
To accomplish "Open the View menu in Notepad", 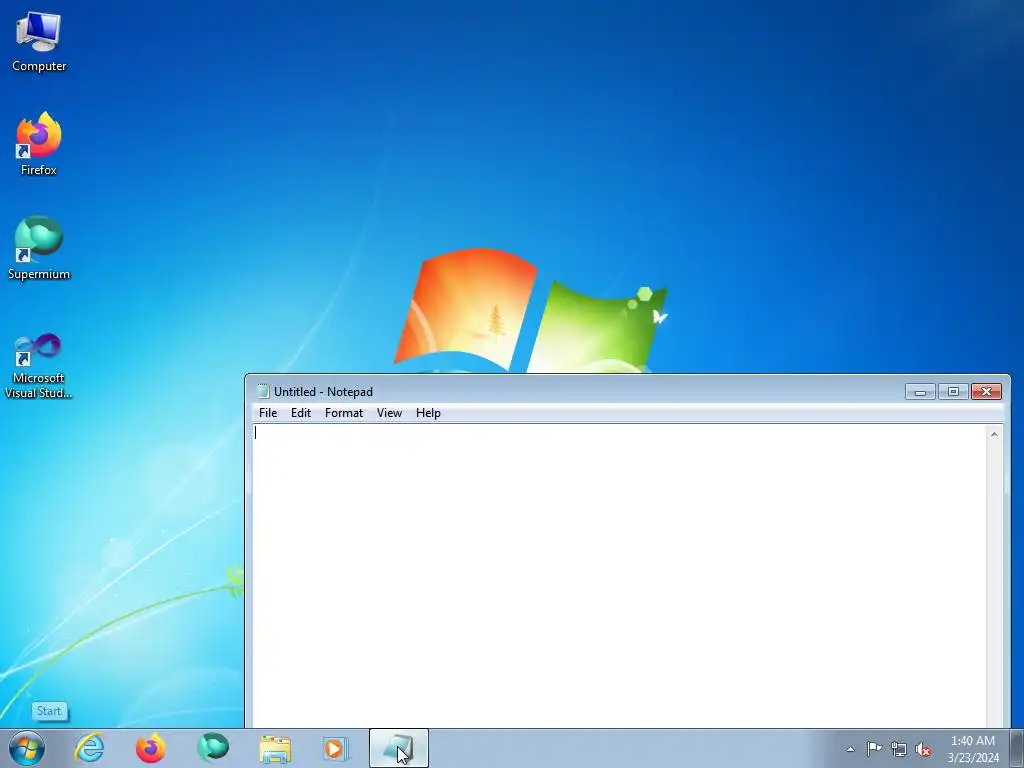I will tap(389, 413).
